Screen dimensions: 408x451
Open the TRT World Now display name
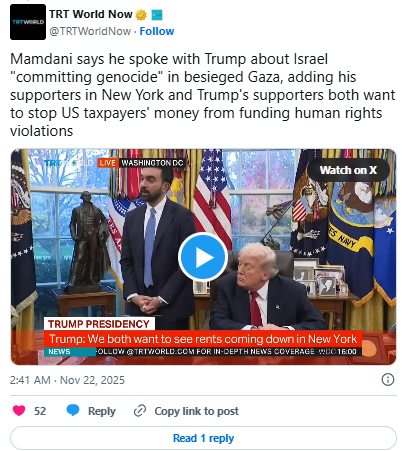(91, 14)
